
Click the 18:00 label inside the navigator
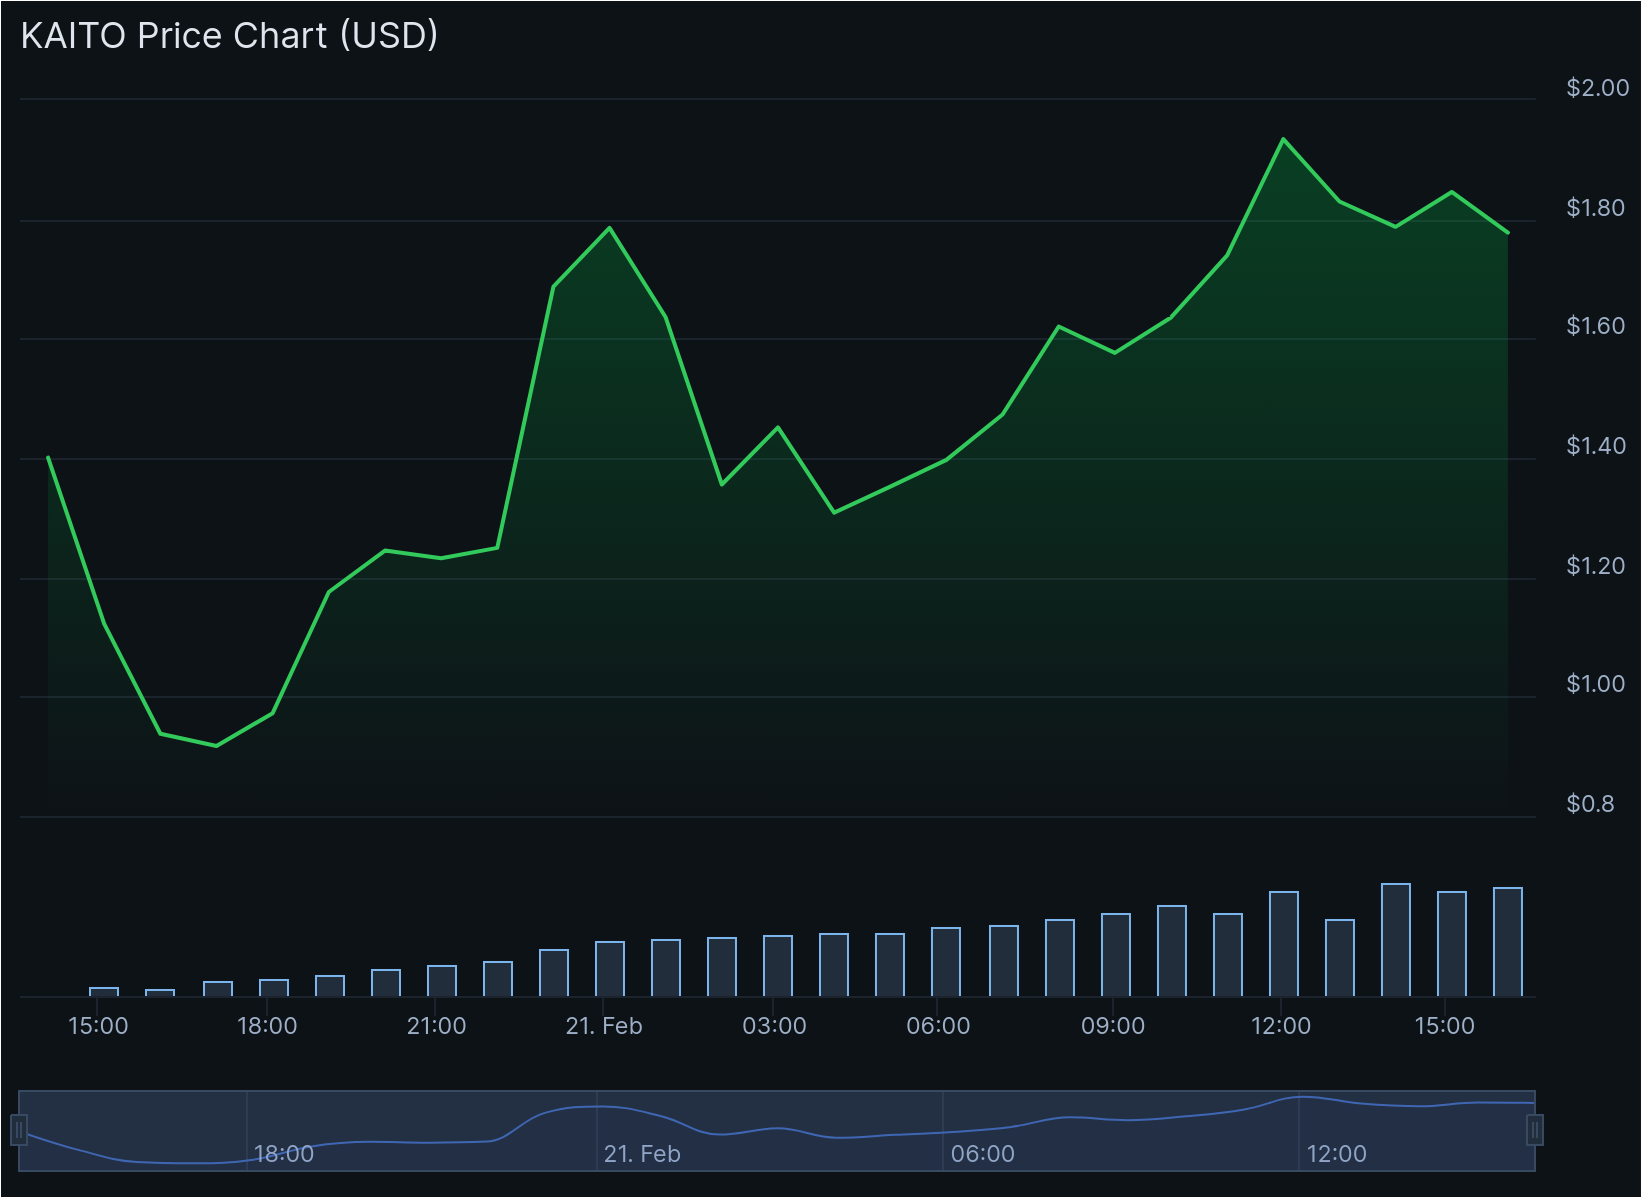pyautogui.click(x=284, y=1154)
